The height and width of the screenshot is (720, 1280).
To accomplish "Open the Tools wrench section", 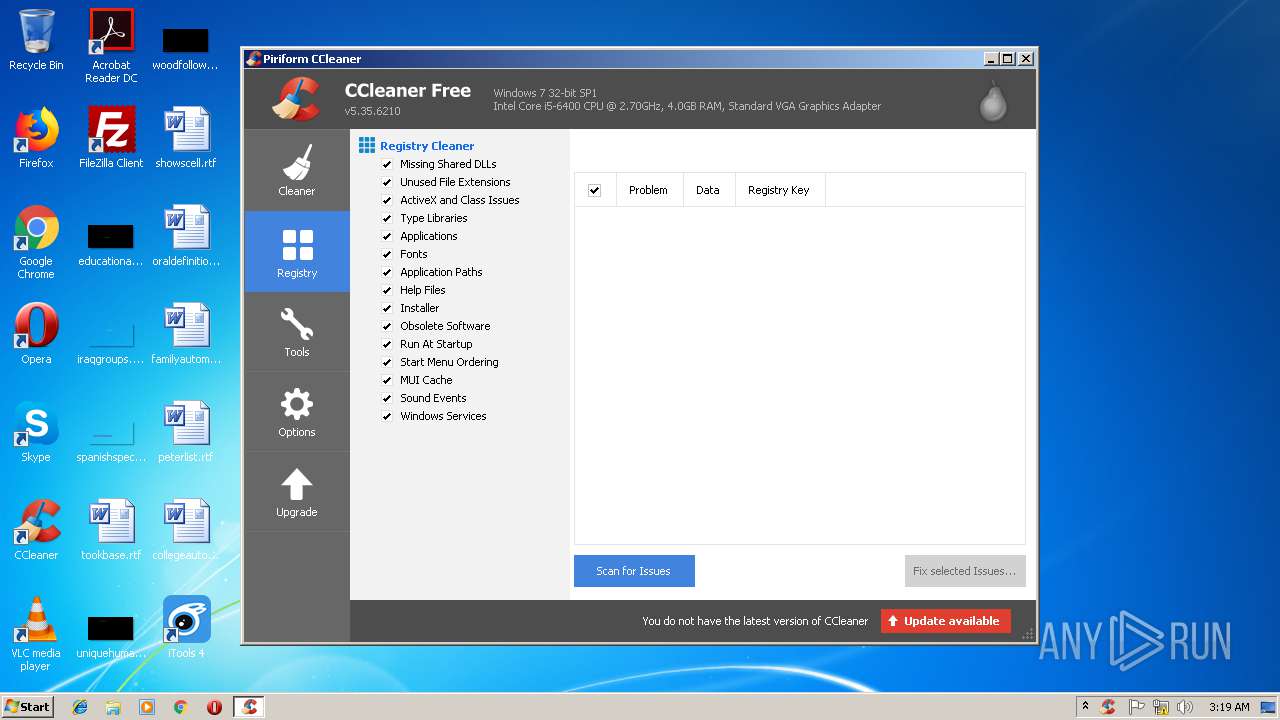I will [297, 331].
